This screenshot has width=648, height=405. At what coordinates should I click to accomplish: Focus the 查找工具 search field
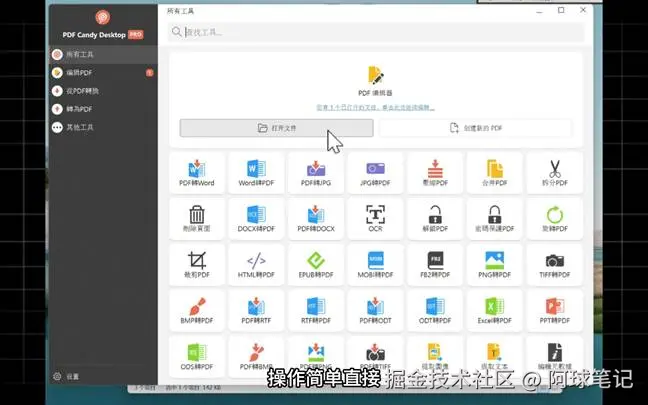[376, 32]
